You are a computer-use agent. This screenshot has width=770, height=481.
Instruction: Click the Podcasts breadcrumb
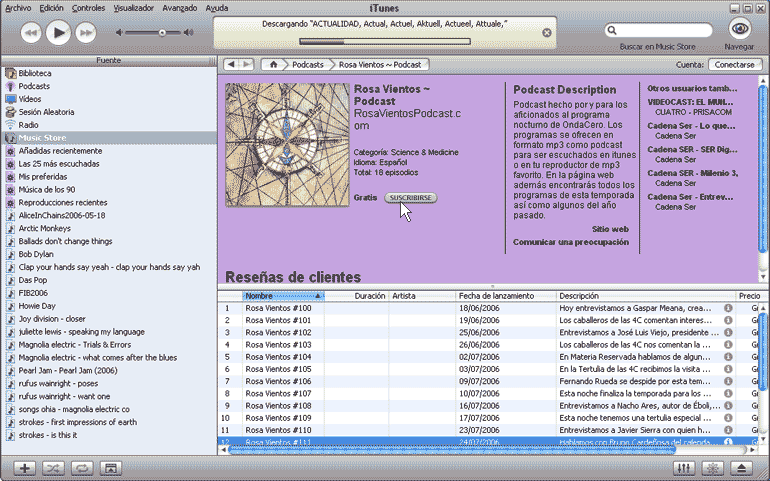pyautogui.click(x=308, y=64)
